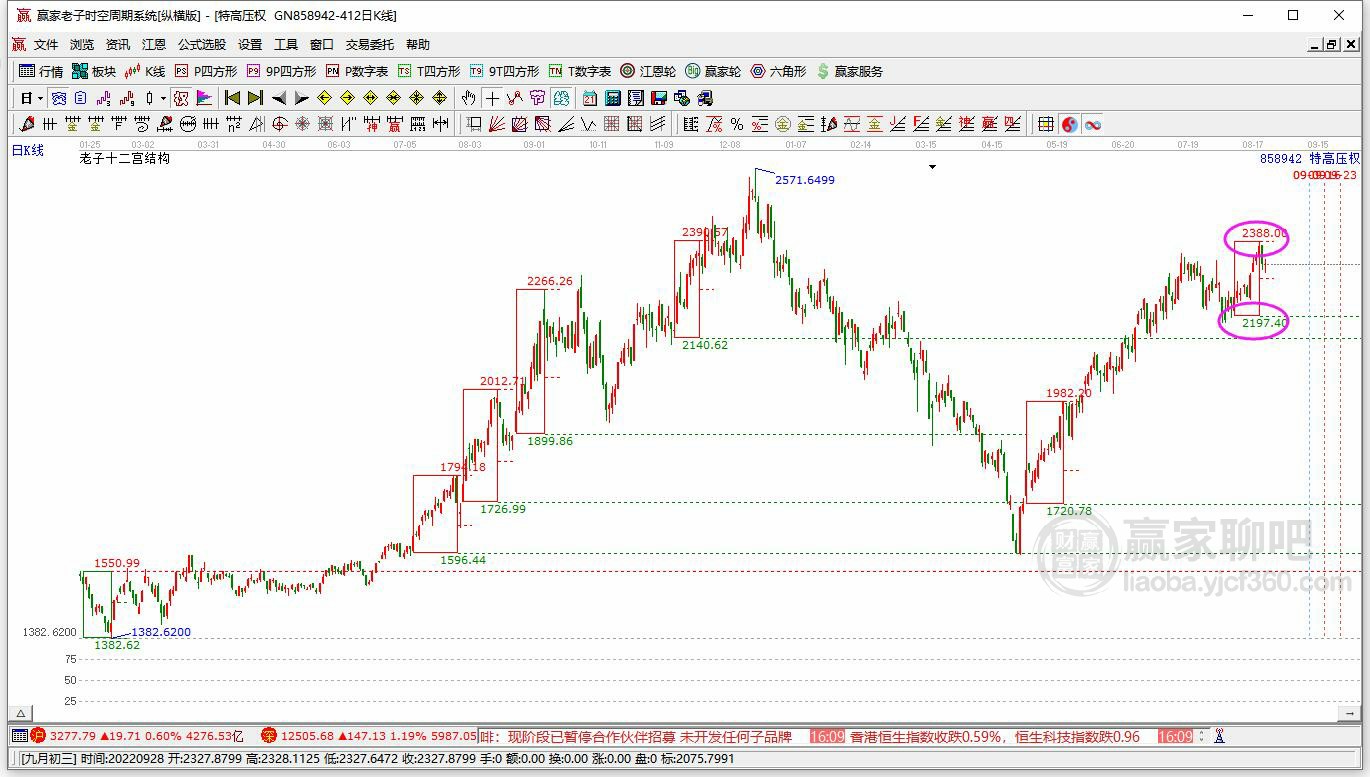Open the 帮助 menu
1370x777 pixels.
418,45
